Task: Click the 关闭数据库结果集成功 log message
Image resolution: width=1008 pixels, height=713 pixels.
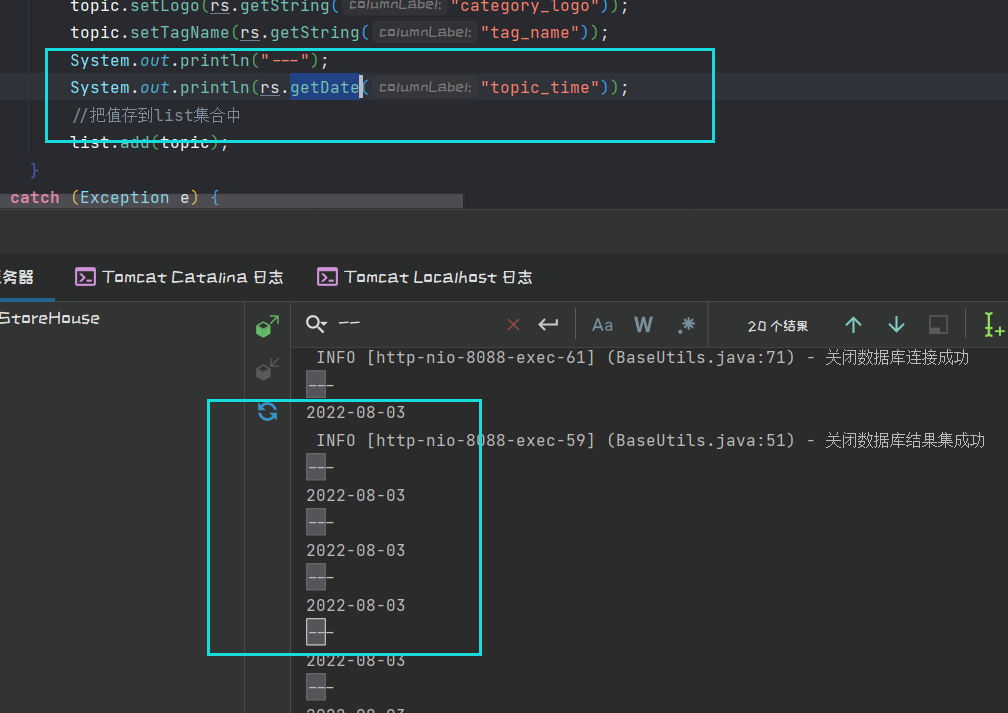Action: coord(904,440)
